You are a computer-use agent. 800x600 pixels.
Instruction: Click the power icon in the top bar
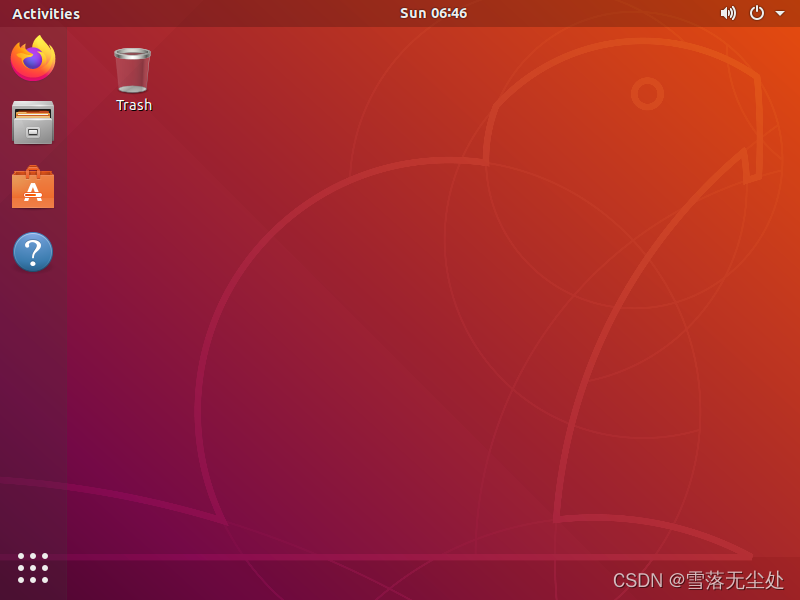coord(757,13)
